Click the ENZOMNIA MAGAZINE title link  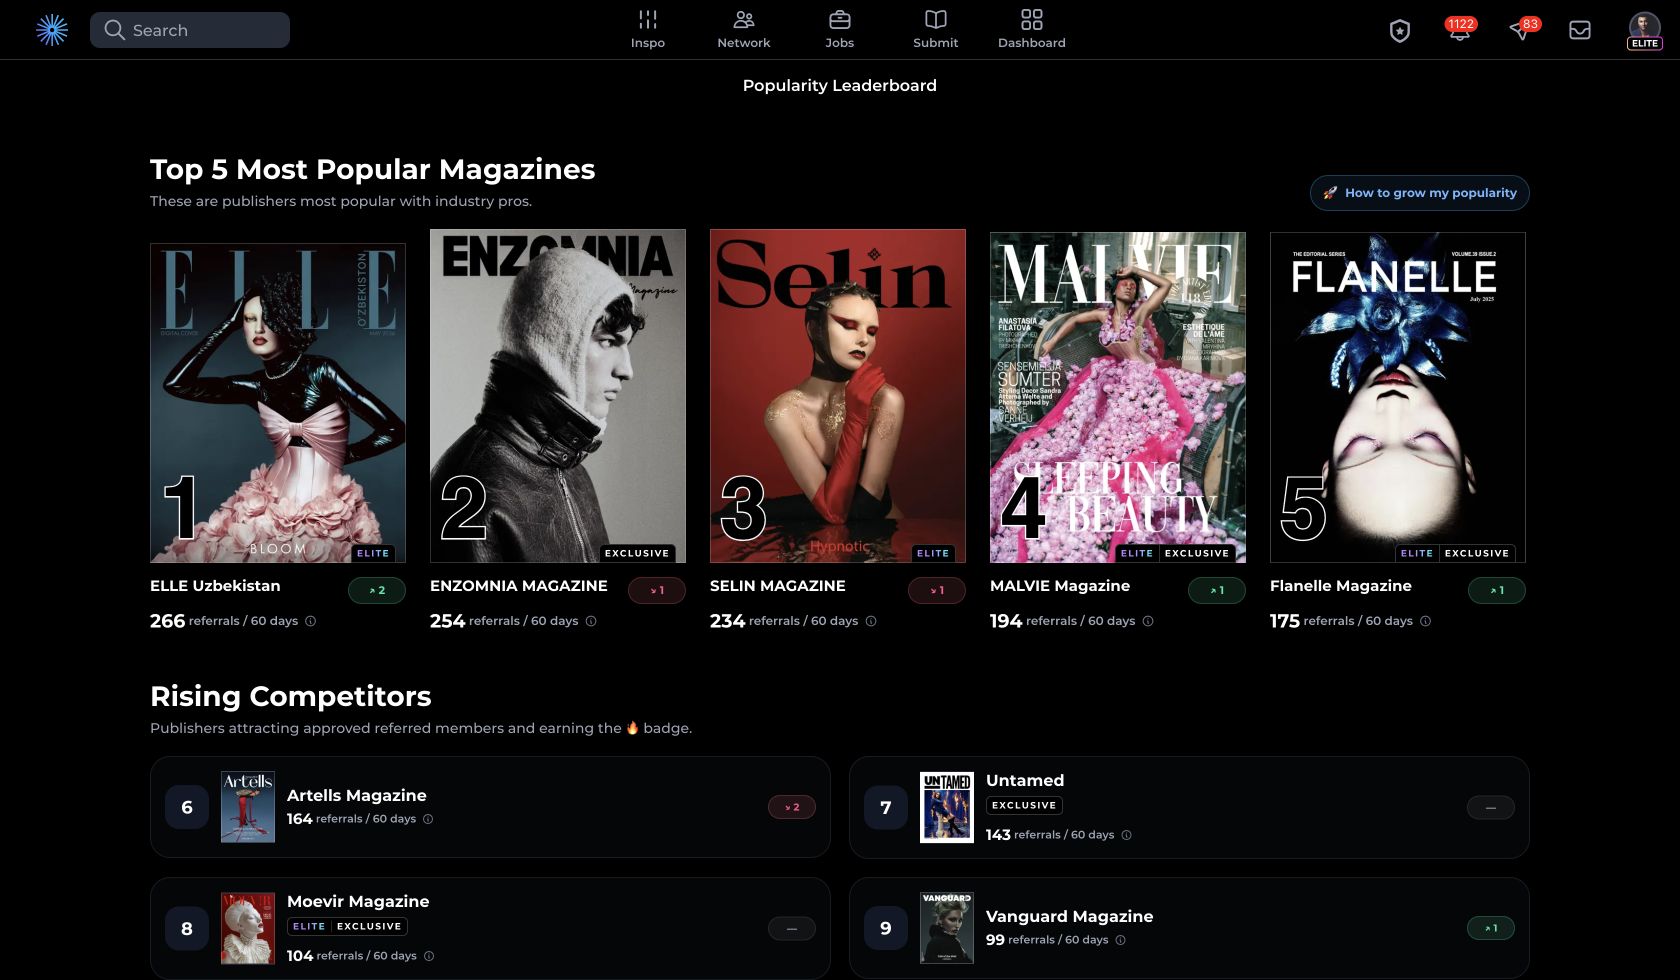coord(519,586)
